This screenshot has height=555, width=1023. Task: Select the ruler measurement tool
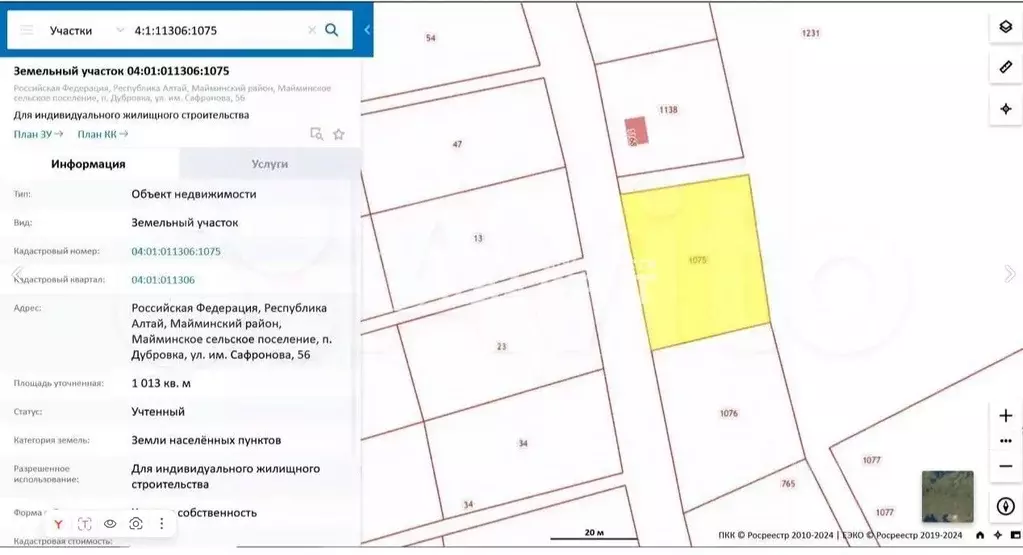(1005, 68)
